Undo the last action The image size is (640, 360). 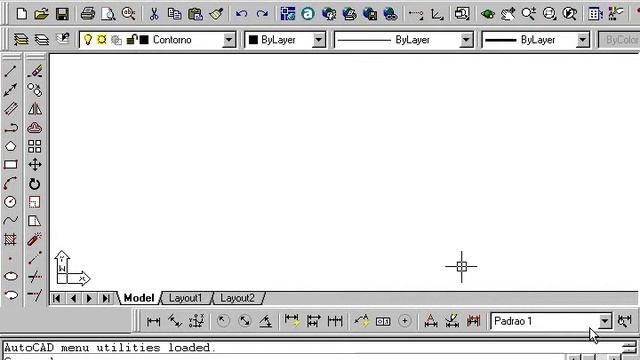pos(241,14)
